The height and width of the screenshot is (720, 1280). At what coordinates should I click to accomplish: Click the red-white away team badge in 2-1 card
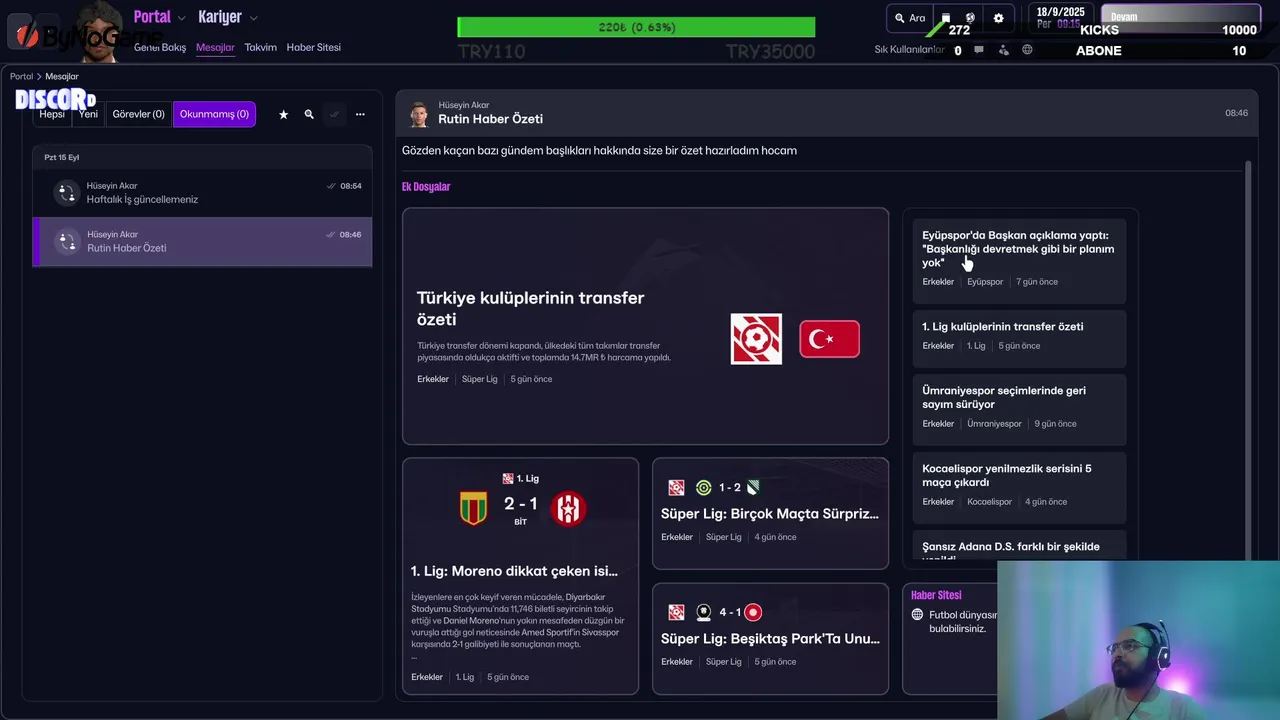coord(568,509)
